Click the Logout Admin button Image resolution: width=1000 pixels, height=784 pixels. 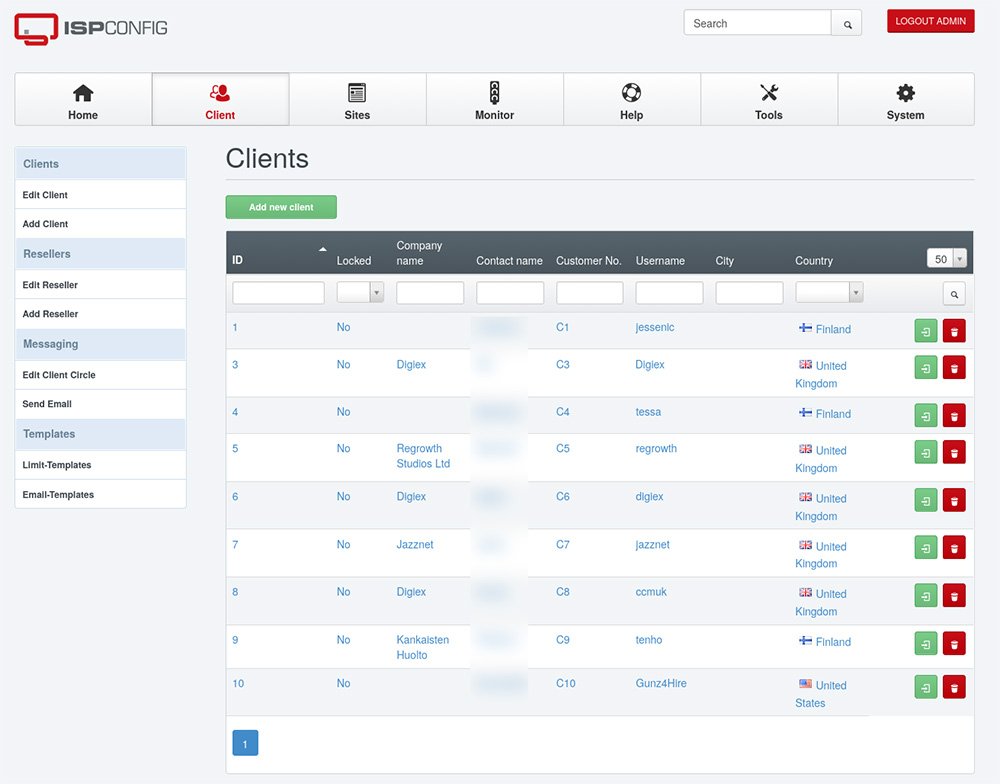[930, 21]
